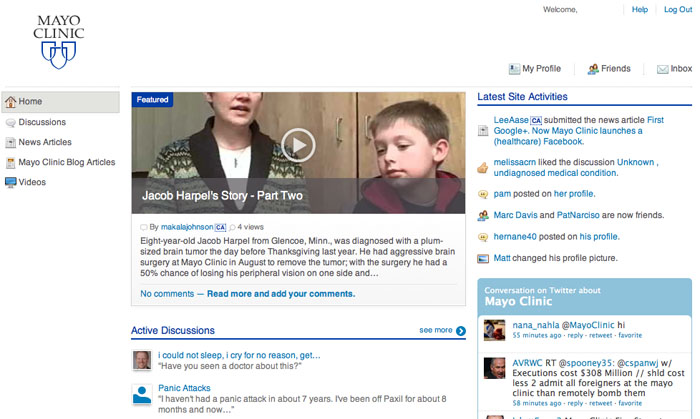Open Matt's profile link
The height and width of the screenshot is (419, 700).
point(502,258)
